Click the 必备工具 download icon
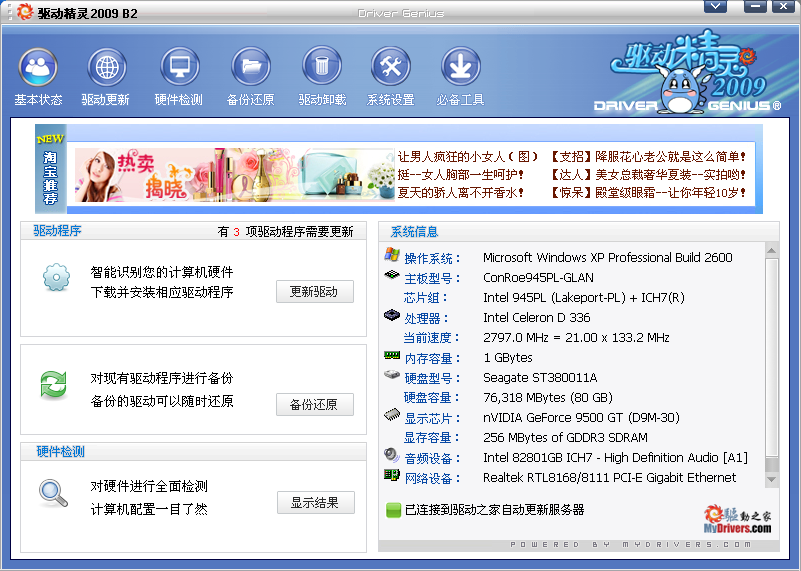The width and height of the screenshot is (801, 571). coord(460,68)
